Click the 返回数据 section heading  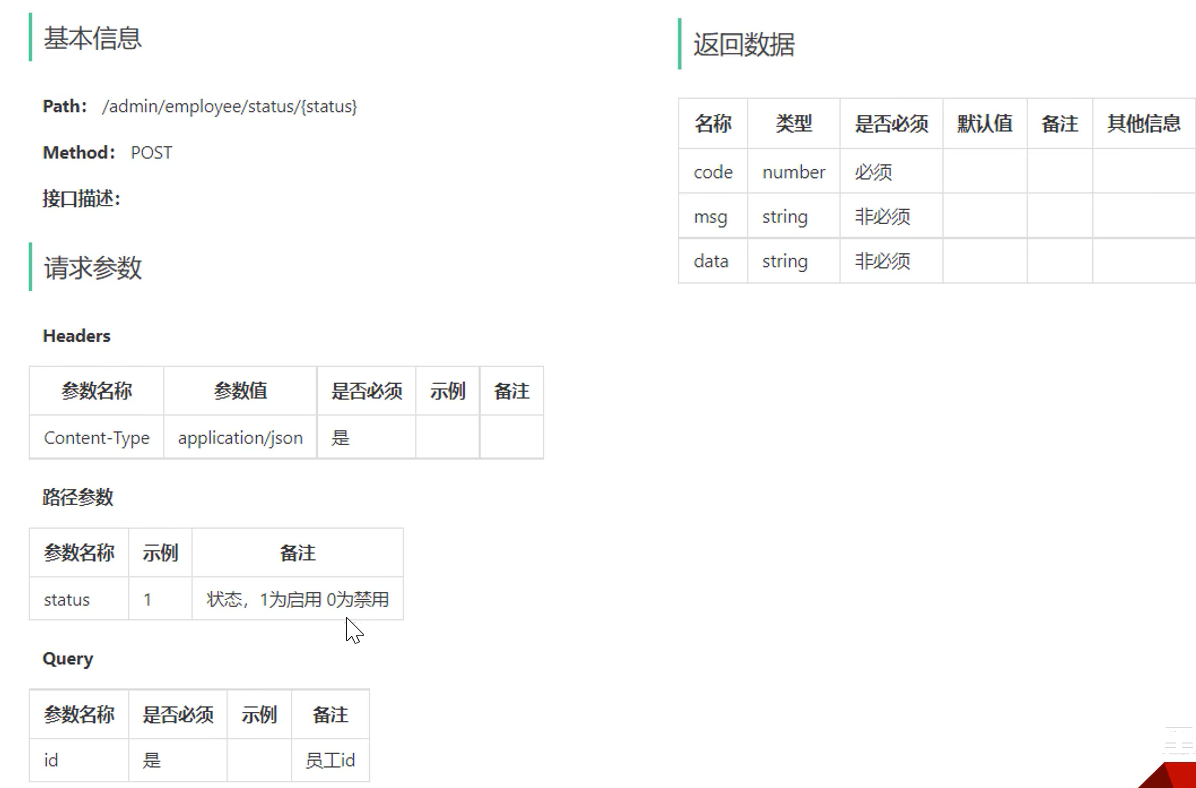(x=743, y=45)
